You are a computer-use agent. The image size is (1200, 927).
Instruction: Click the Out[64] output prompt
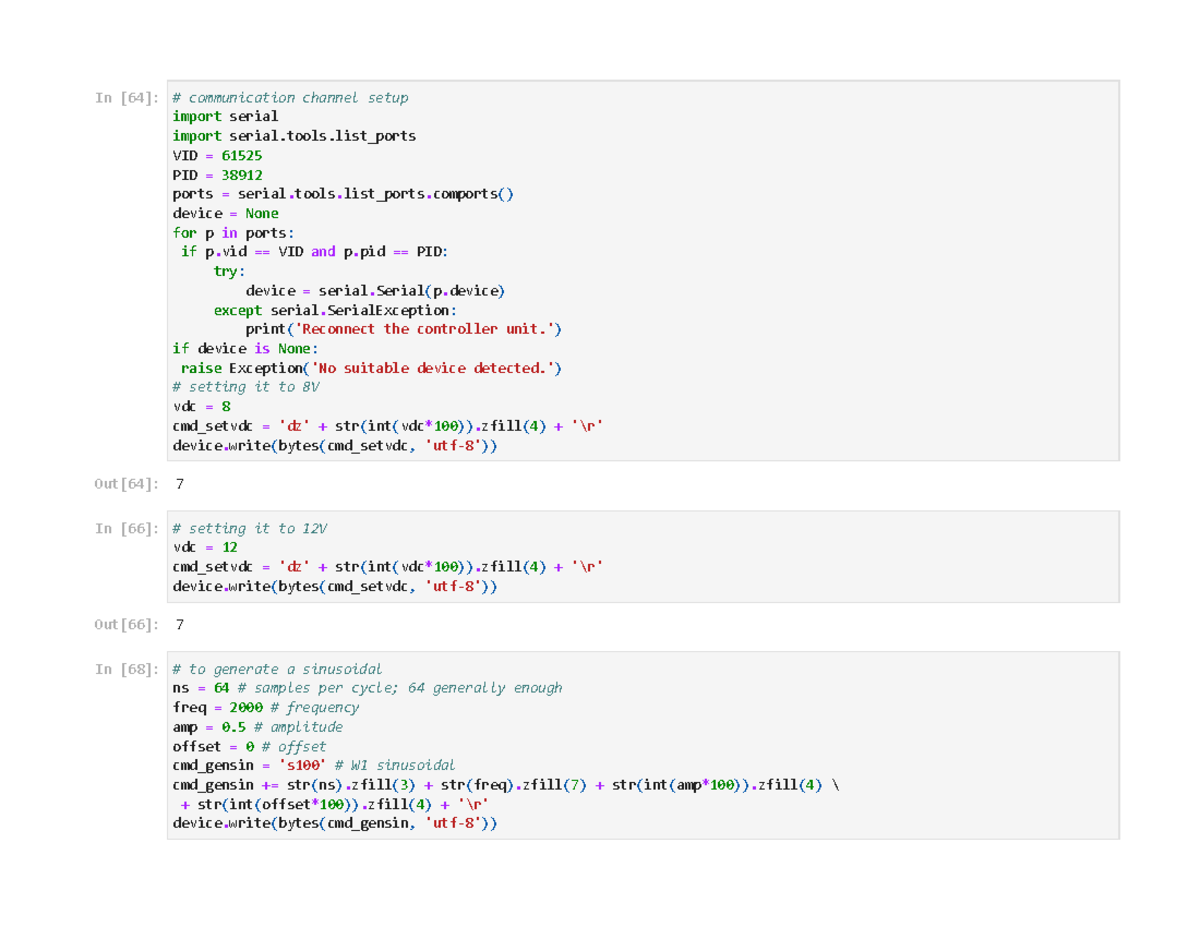(126, 484)
